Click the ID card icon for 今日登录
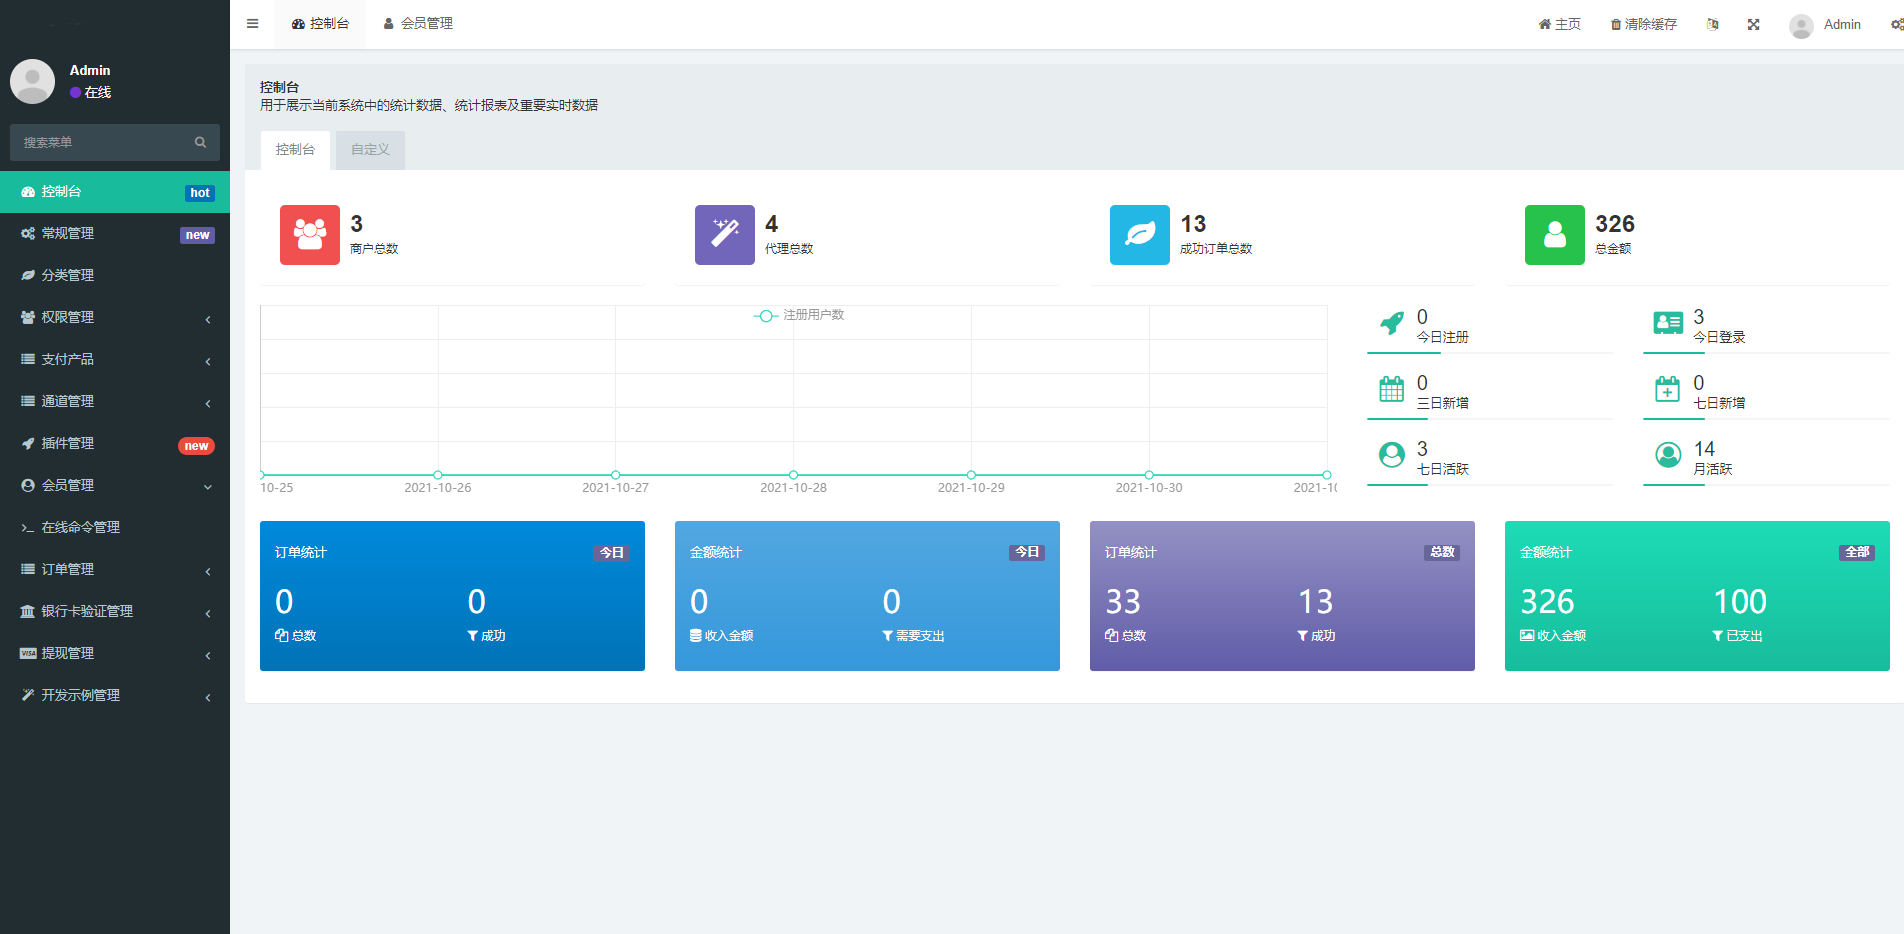Screen dimensions: 1904x934 click(1667, 323)
